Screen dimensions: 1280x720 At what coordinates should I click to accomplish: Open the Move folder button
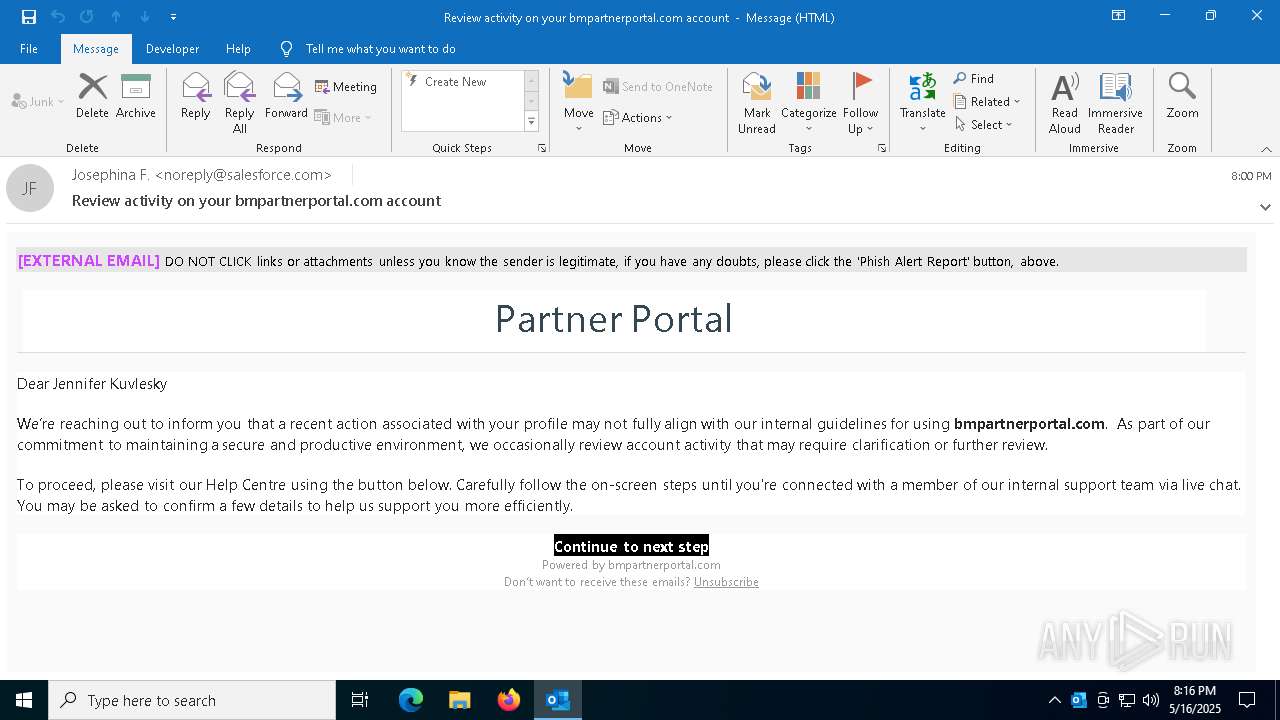tap(579, 103)
